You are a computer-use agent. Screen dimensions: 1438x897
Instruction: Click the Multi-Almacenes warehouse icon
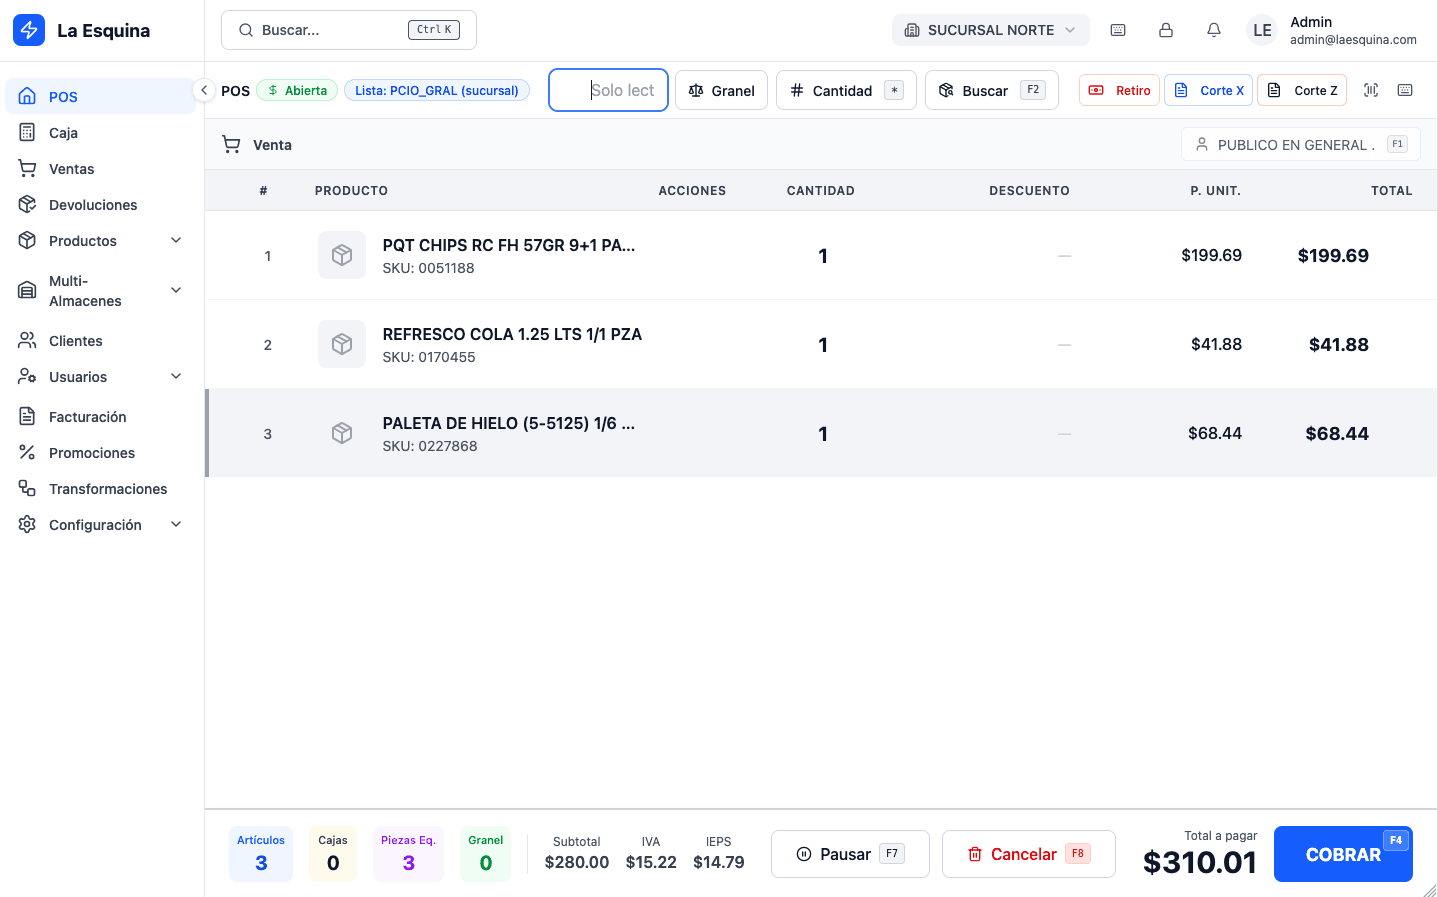coord(27,290)
